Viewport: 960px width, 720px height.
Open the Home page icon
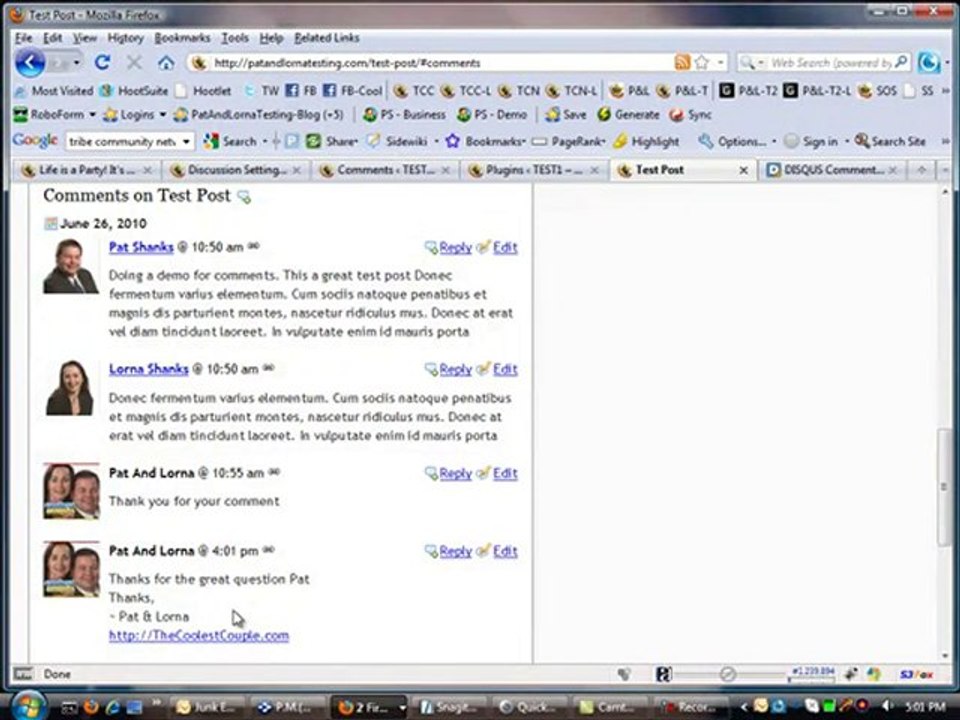coord(165,63)
